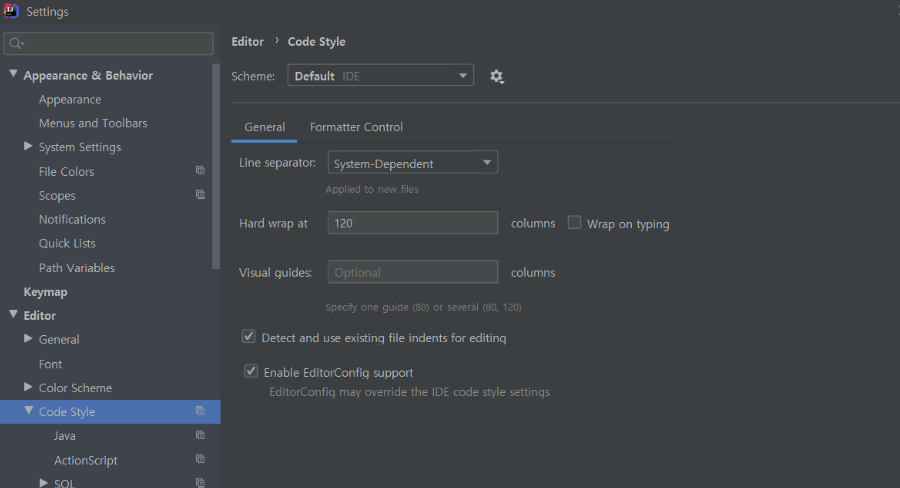Click the scheme settings gear icon

(x=497, y=76)
